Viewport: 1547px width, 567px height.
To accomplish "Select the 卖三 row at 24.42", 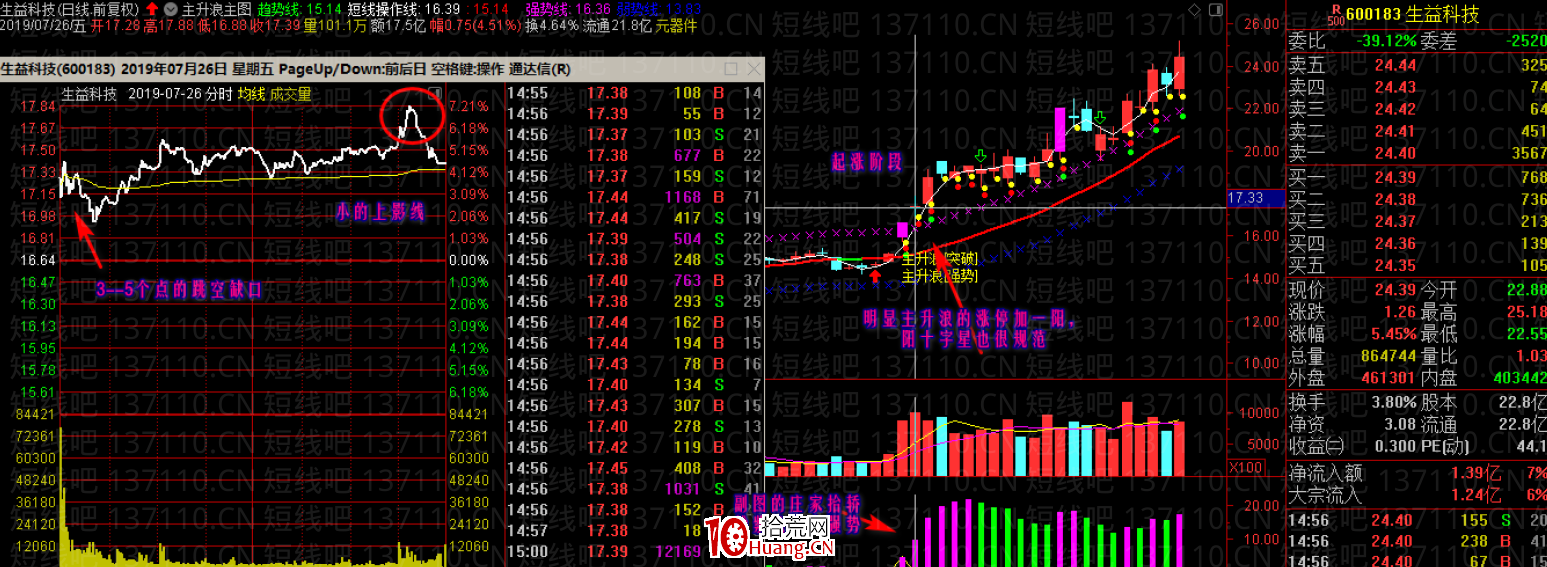I will (1416, 109).
